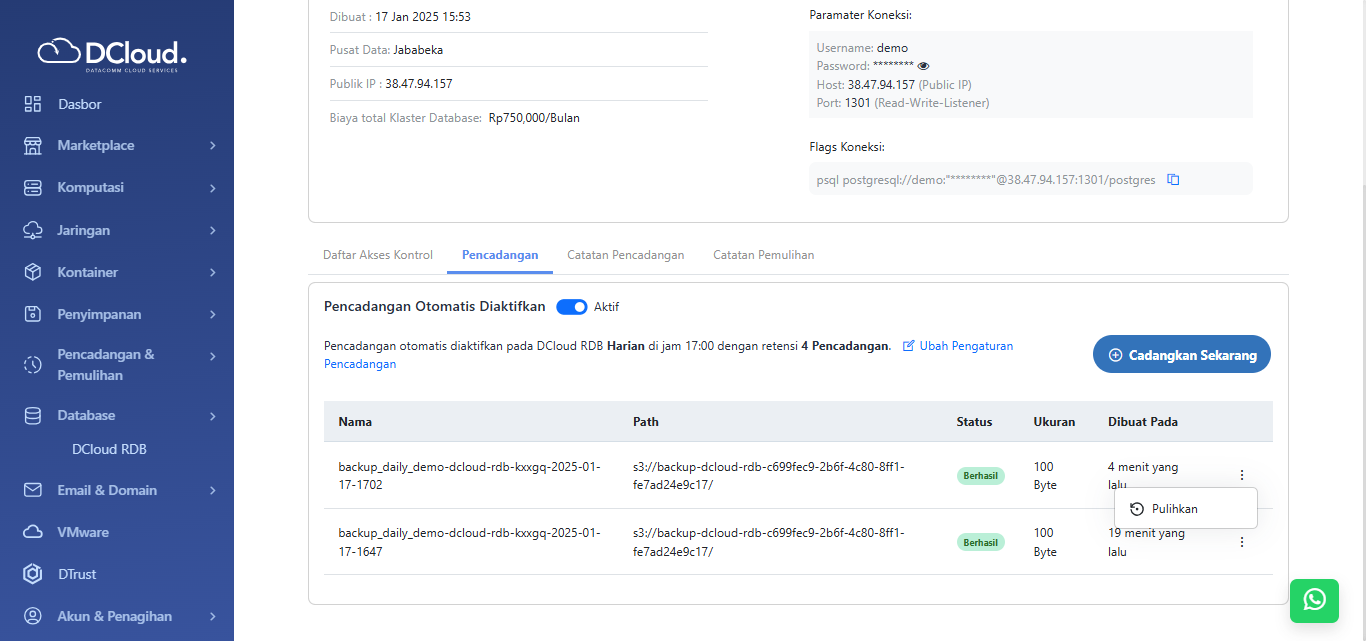Select DCloud RDB under Database

pyautogui.click(x=109, y=450)
